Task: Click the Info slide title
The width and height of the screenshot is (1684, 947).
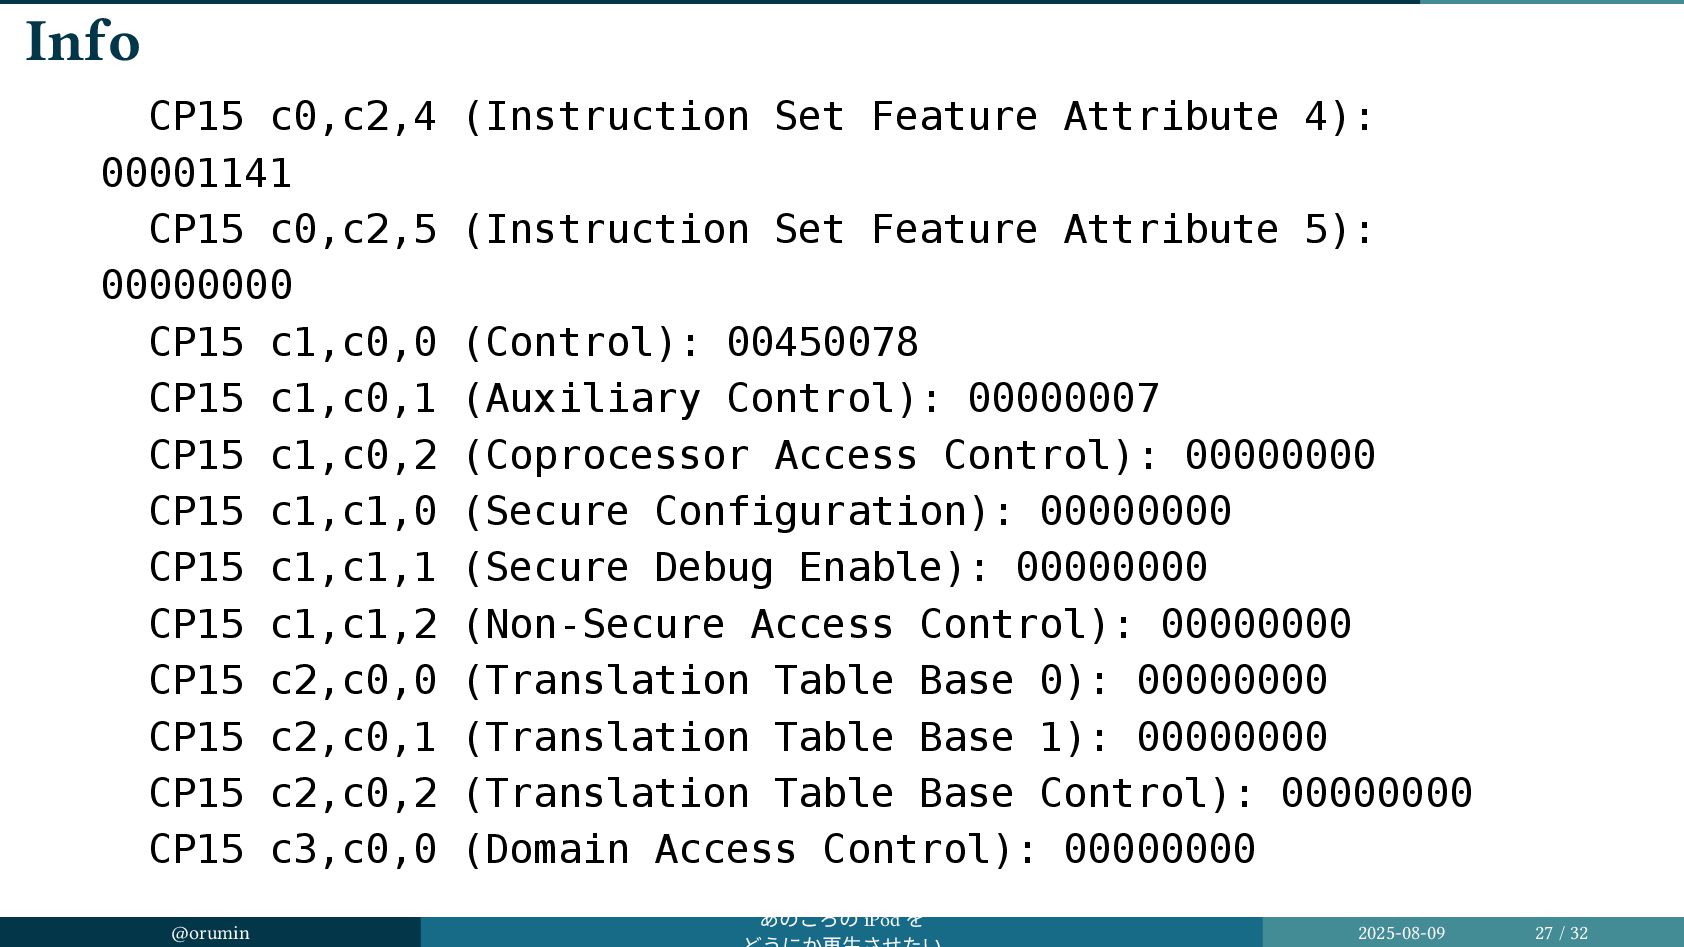Action: pos(82,42)
